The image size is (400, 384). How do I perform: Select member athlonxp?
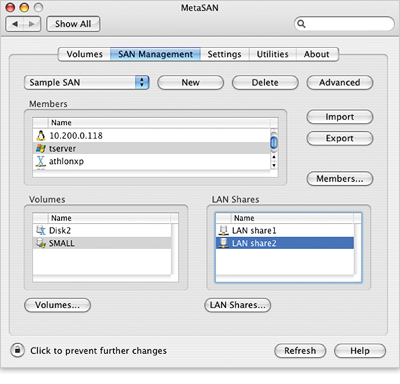pos(151,161)
